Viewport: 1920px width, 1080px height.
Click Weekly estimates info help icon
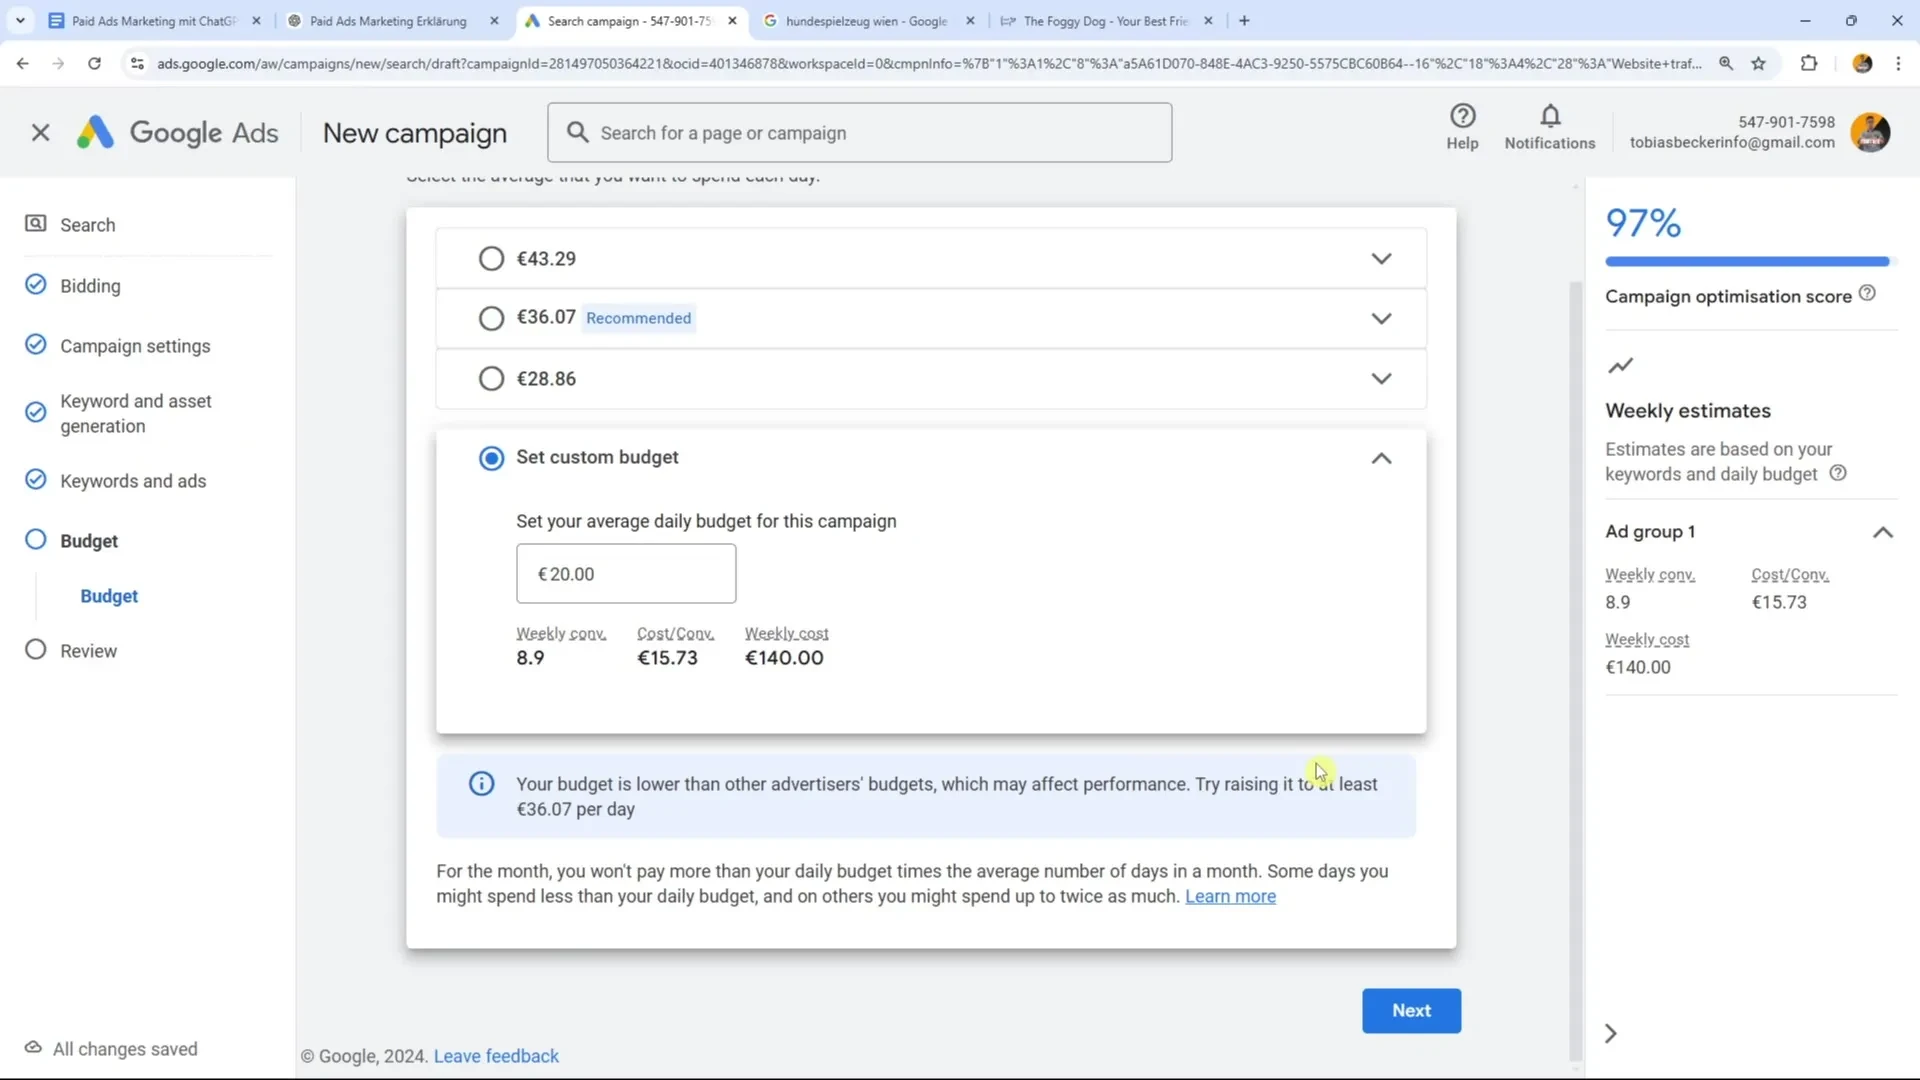[x=1837, y=473]
